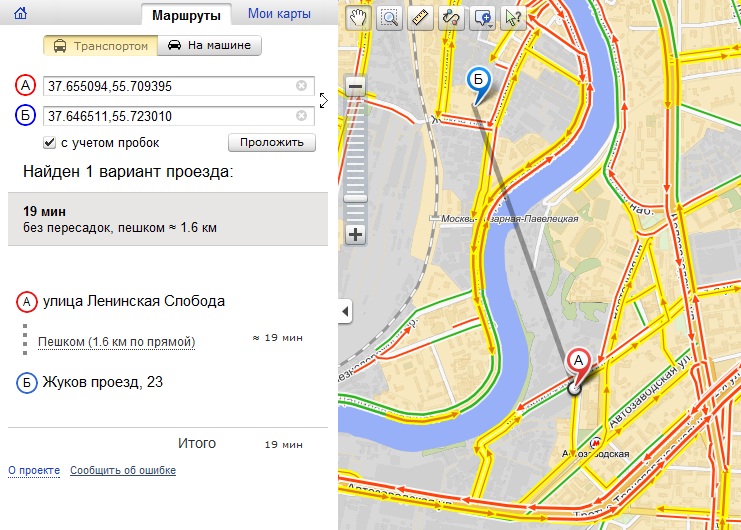Image resolution: width=741 pixels, height=530 pixels.
Task: Expand 'Пешком (1.6 км по прямой)' details
Action: (x=116, y=342)
